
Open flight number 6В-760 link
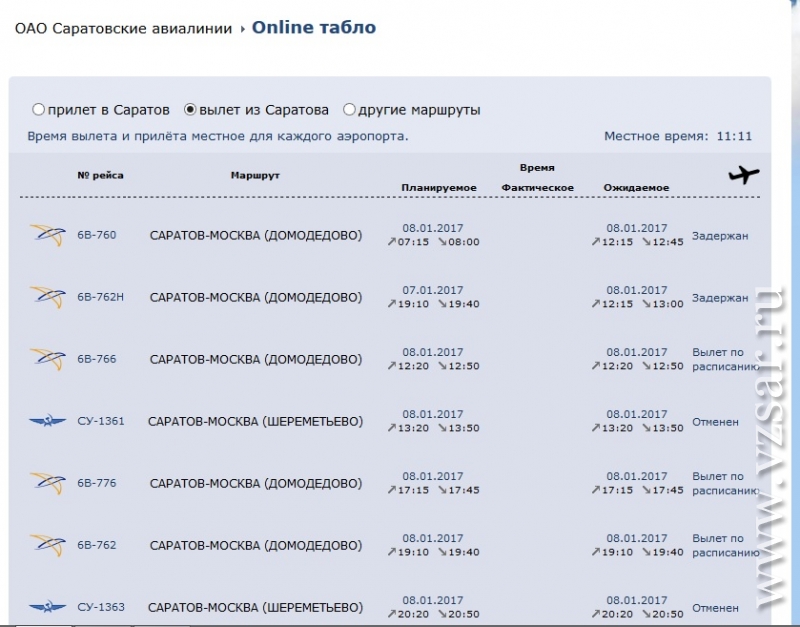coord(96,235)
